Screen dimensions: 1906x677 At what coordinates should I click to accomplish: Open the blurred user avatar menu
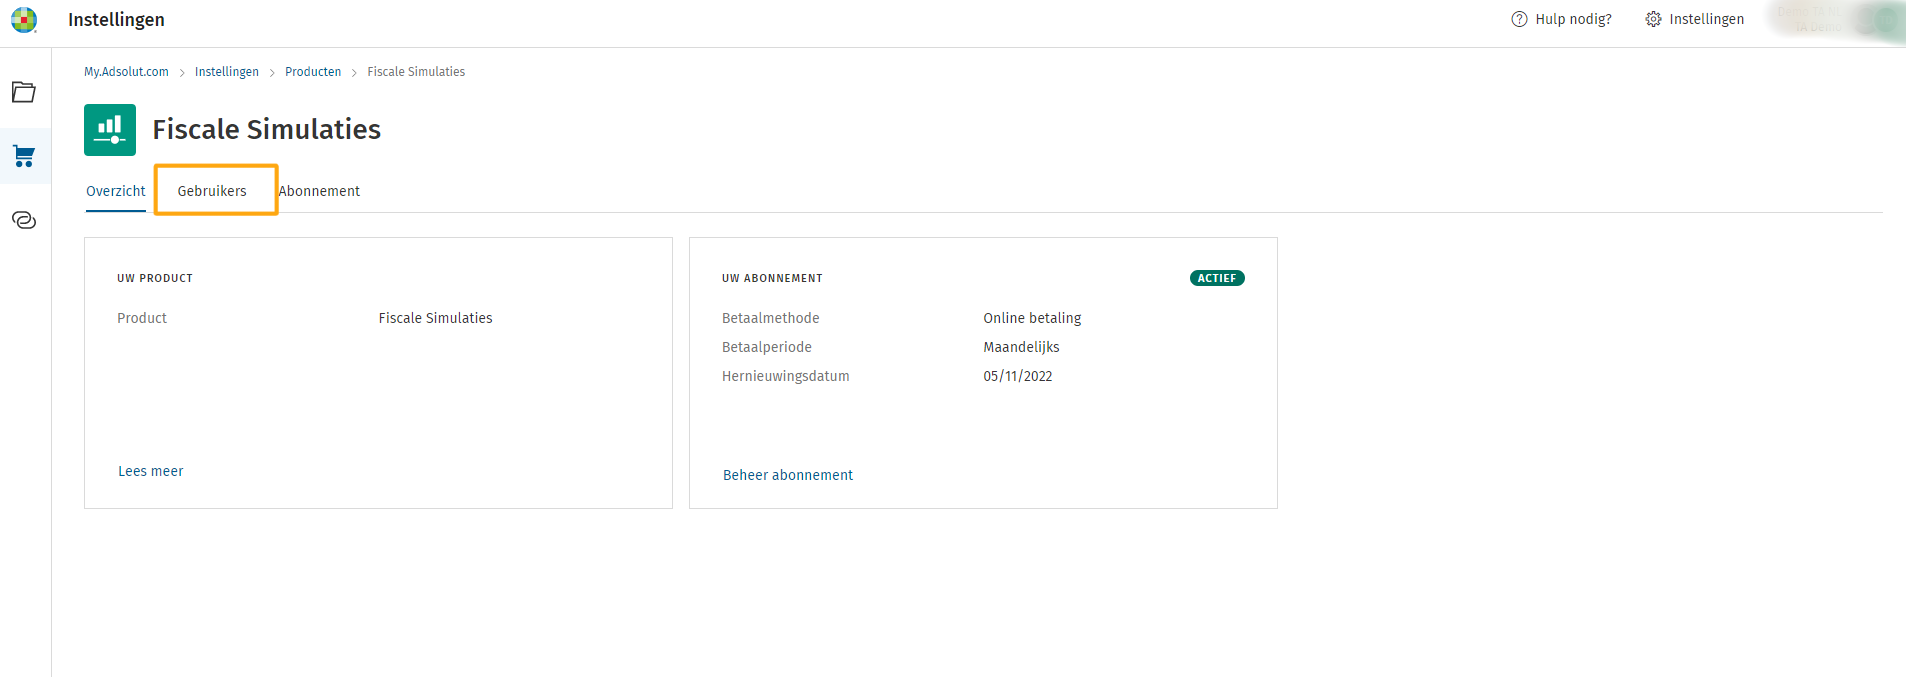(1887, 21)
